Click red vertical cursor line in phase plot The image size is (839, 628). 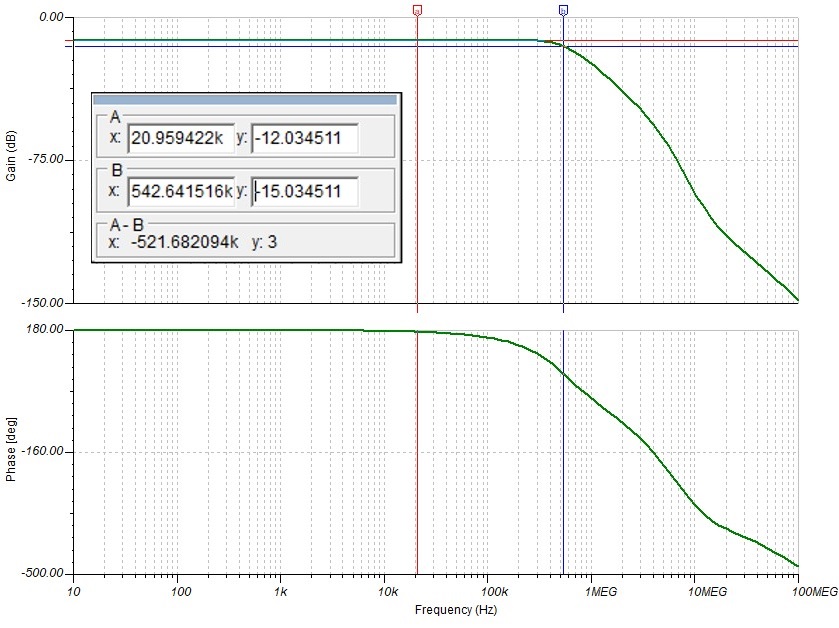click(x=417, y=480)
